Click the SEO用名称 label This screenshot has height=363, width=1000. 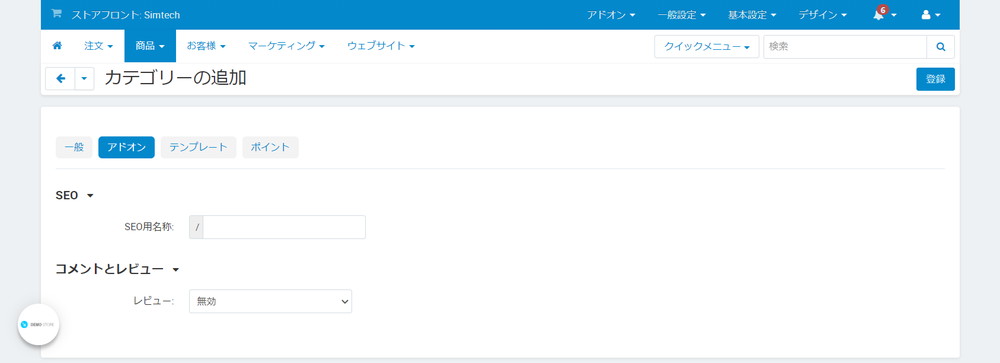tap(149, 227)
